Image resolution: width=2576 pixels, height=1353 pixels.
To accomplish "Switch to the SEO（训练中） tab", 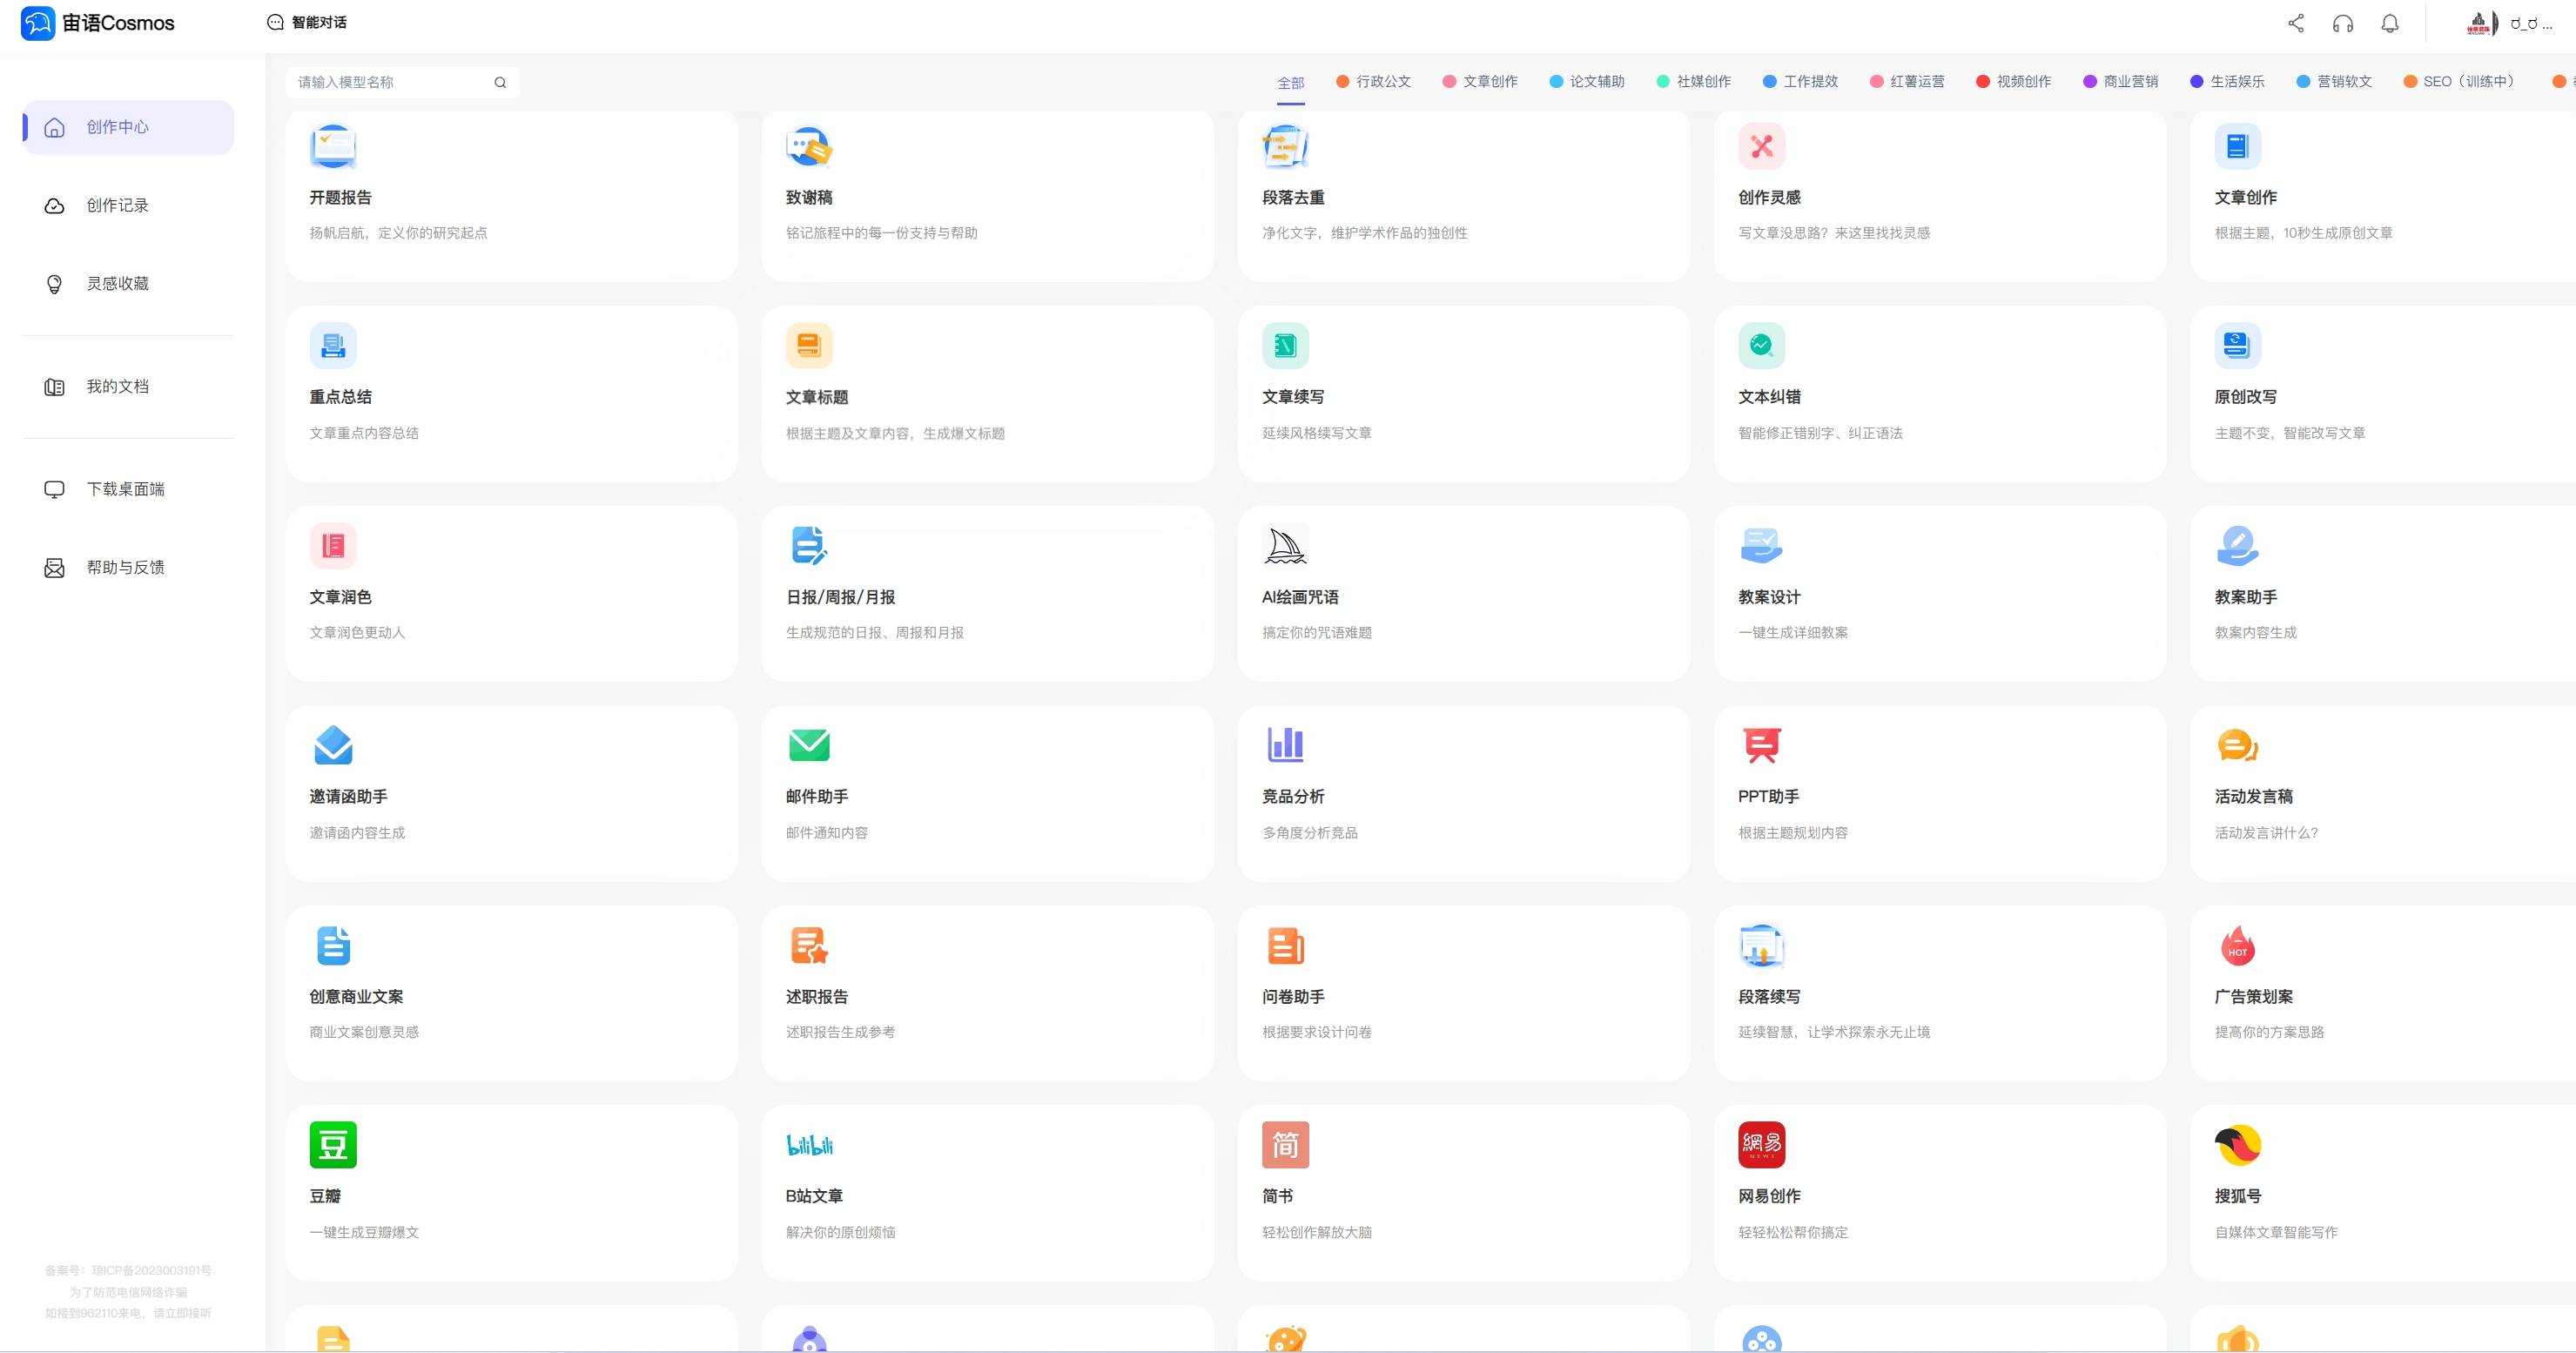I will click(x=2462, y=81).
